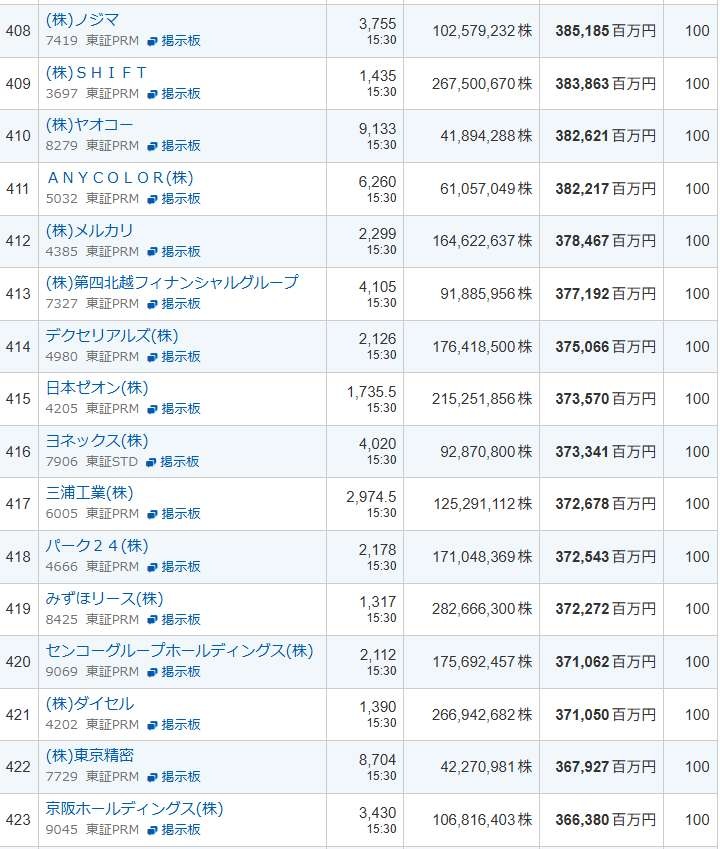Go to 第四北越フィナンシャルグループ details
Image resolution: width=720 pixels, height=849 pixels.
pyautogui.click(x=171, y=283)
